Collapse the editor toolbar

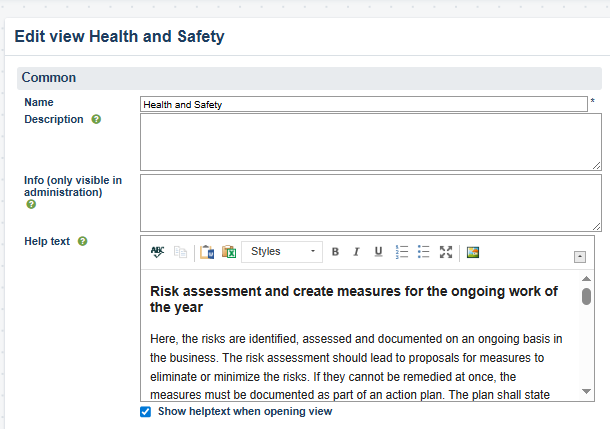pyautogui.click(x=580, y=257)
